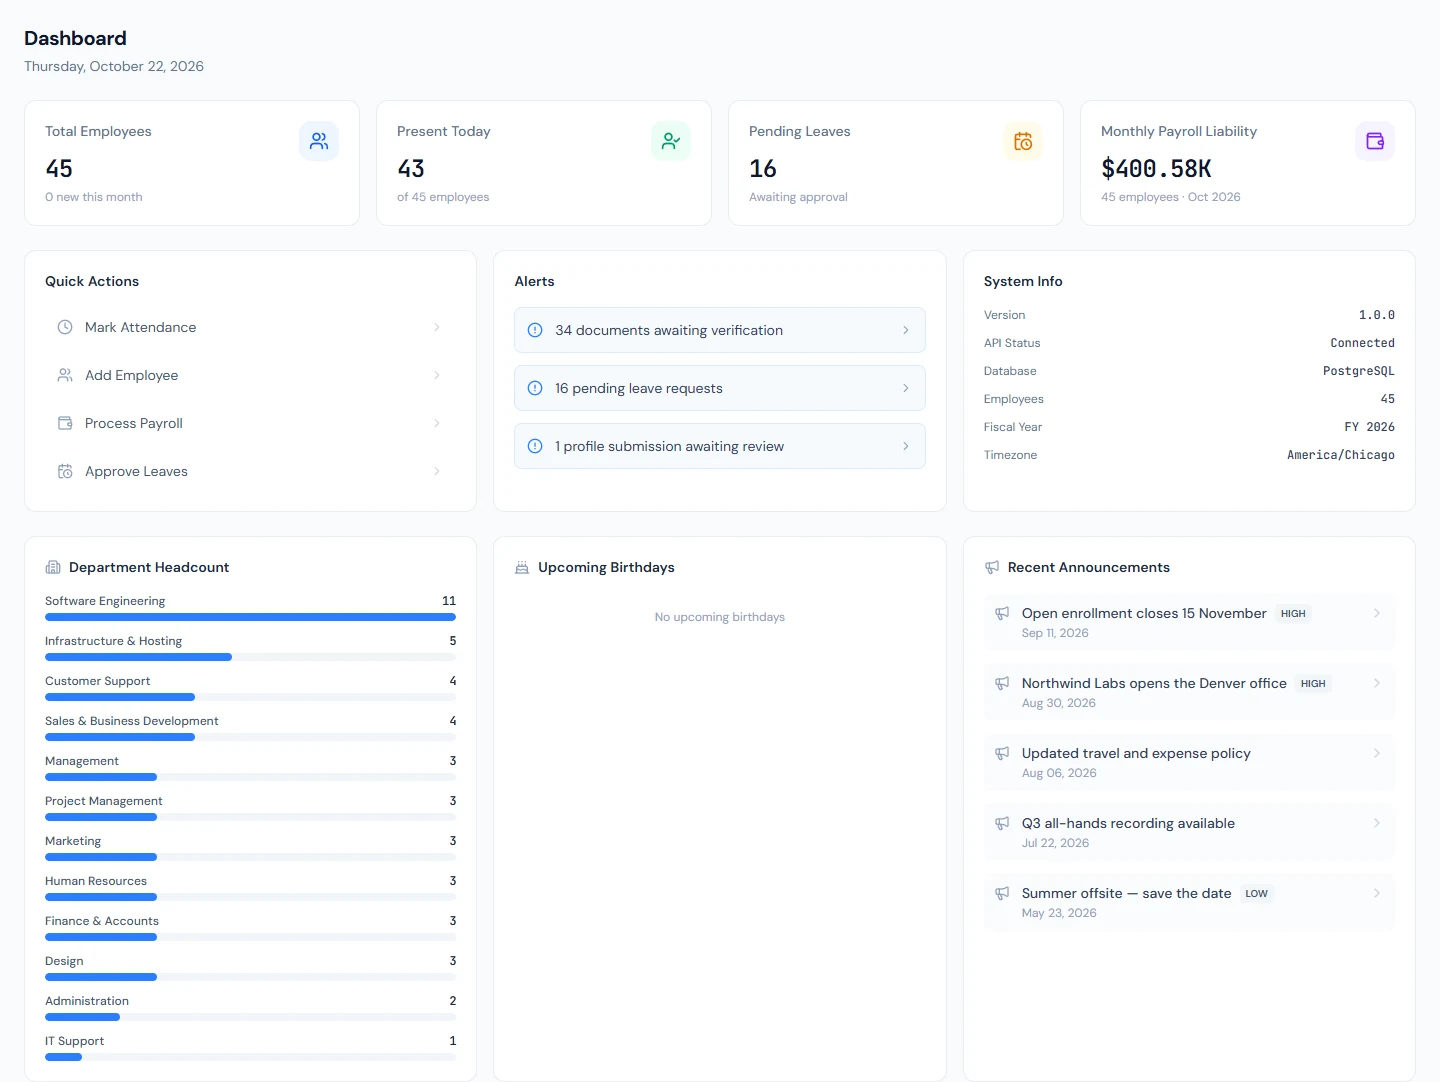Click the Software Engineering headcount bar
The height and width of the screenshot is (1082, 1440).
250,617
